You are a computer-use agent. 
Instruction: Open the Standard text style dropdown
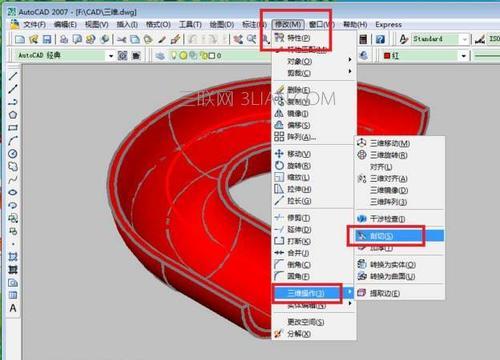(x=464, y=39)
